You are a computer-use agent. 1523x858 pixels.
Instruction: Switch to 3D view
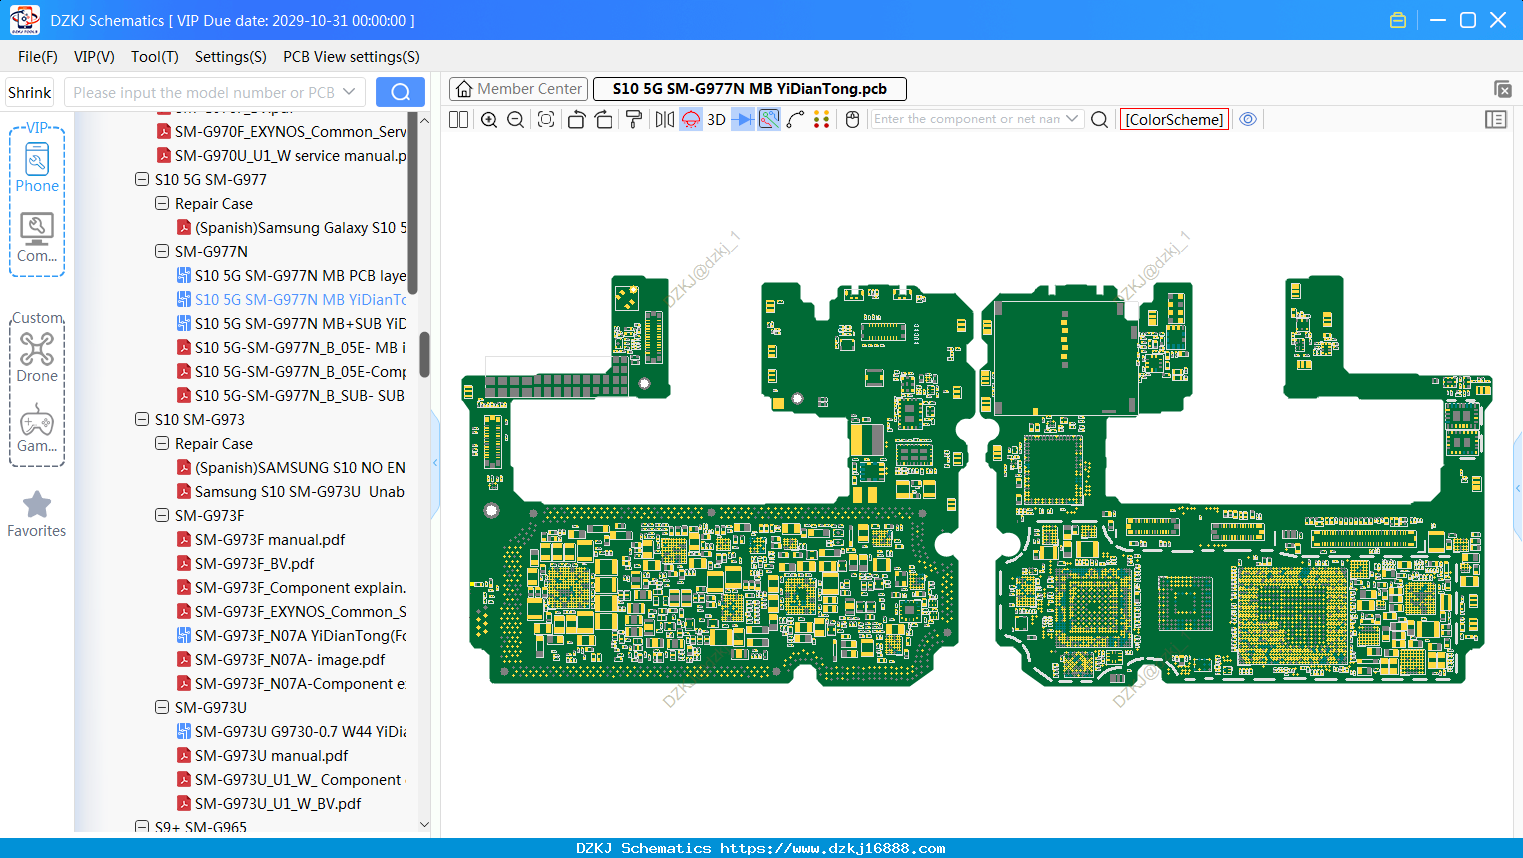[716, 119]
